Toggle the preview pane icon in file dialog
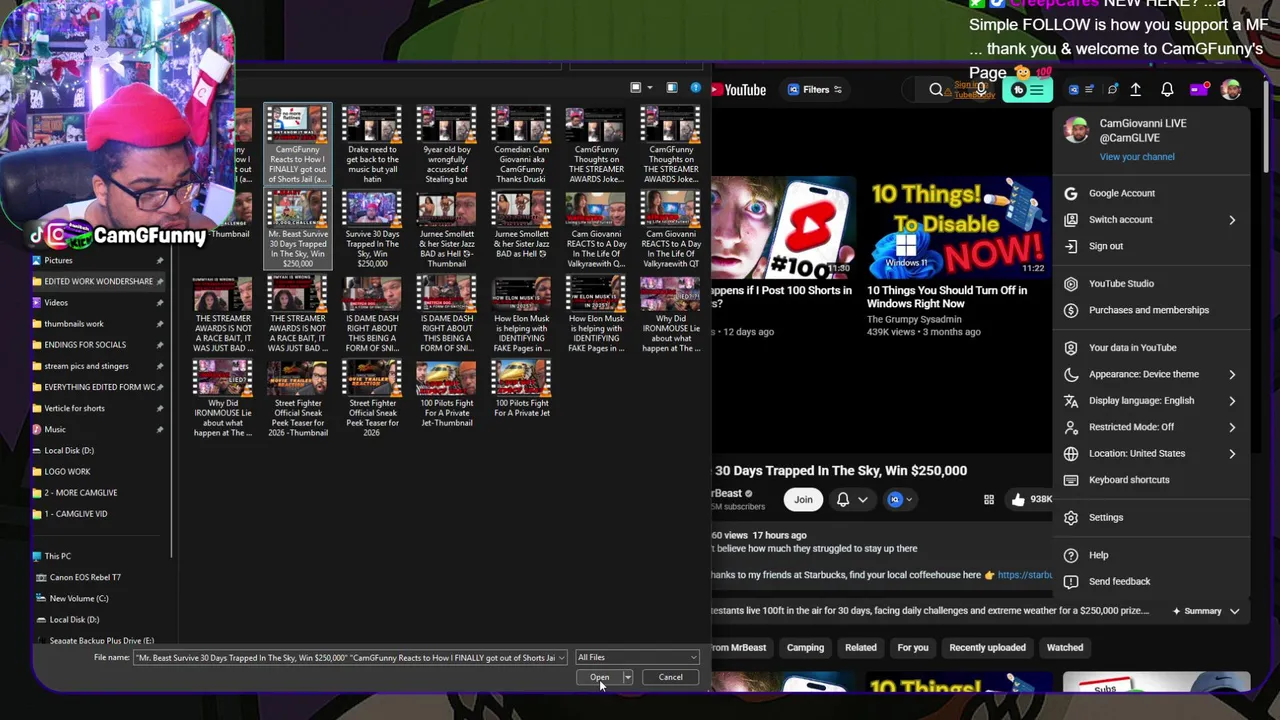 click(x=672, y=88)
